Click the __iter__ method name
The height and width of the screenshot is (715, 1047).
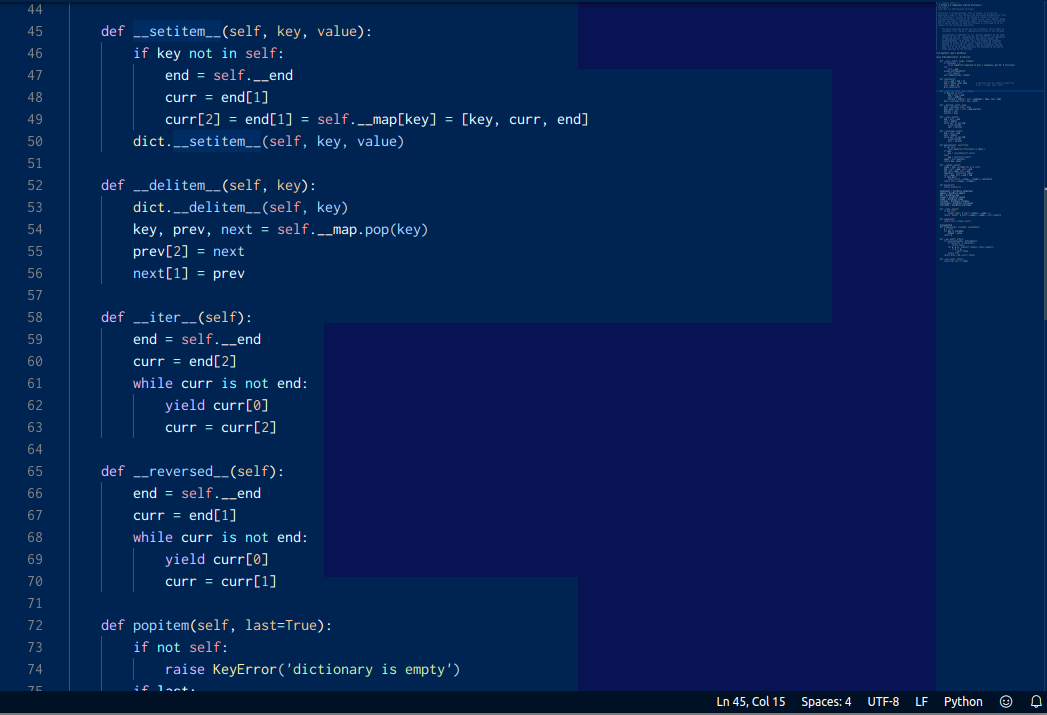(x=165, y=317)
